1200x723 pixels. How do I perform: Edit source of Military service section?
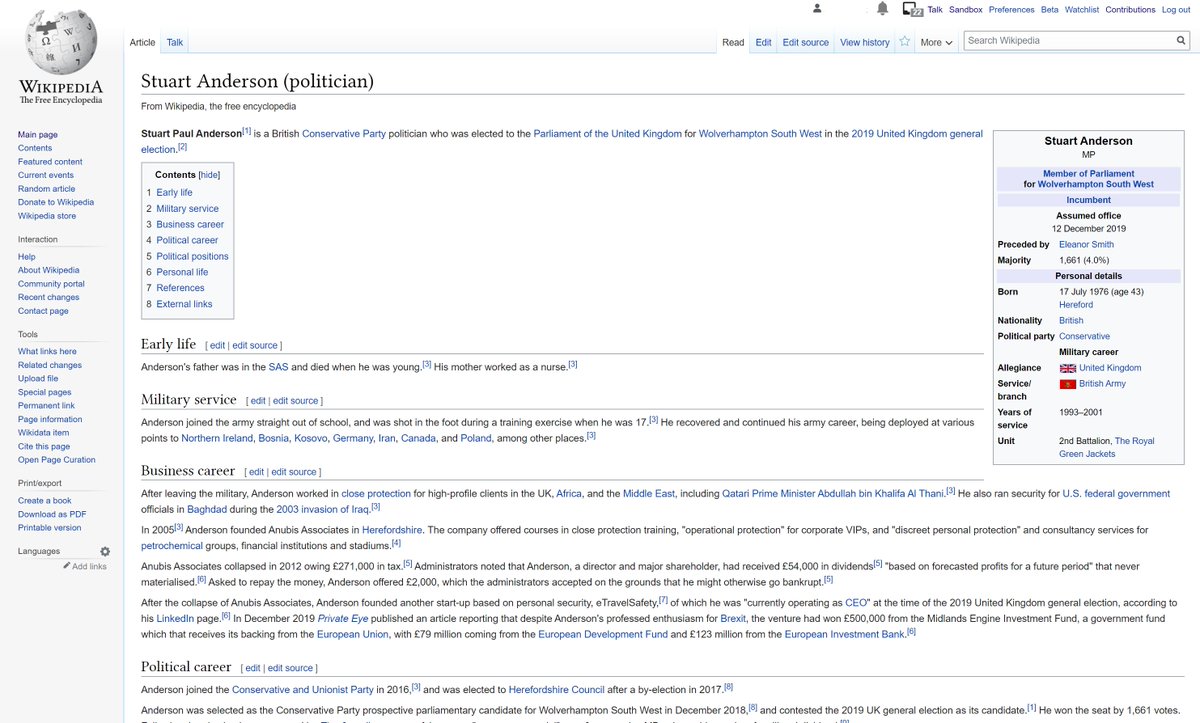pos(296,401)
